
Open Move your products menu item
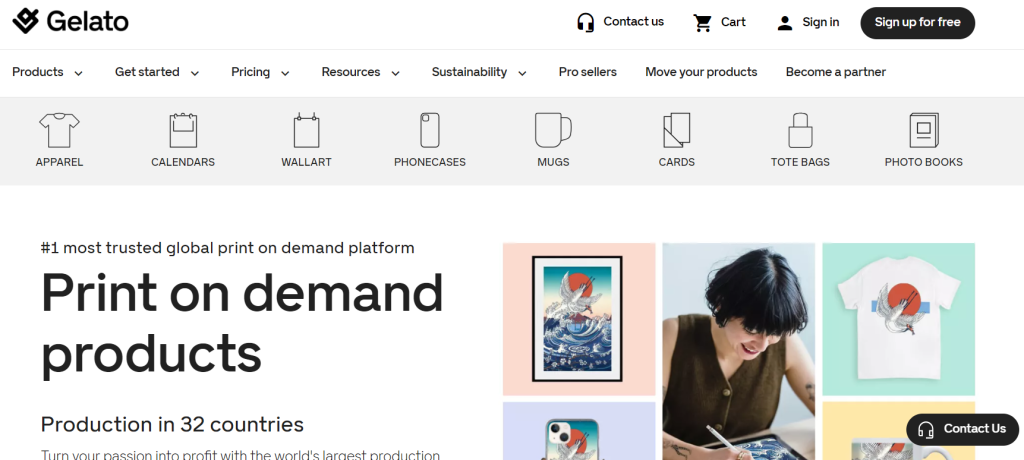click(701, 72)
